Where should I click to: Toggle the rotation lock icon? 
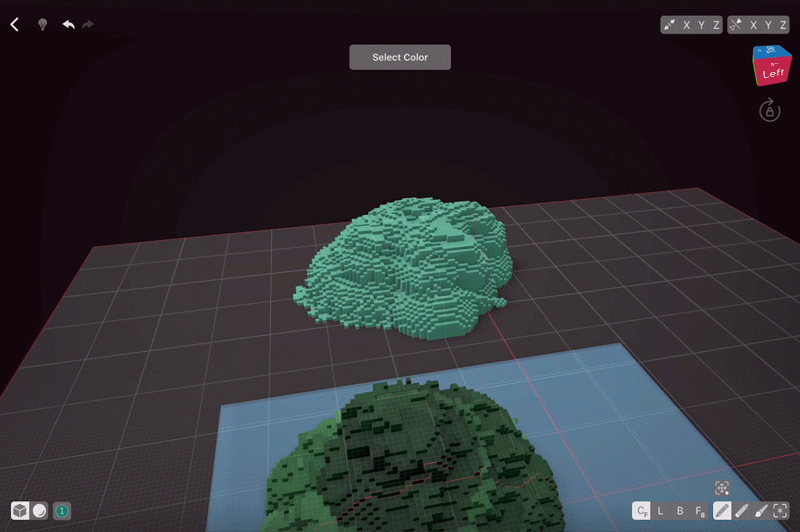click(770, 110)
